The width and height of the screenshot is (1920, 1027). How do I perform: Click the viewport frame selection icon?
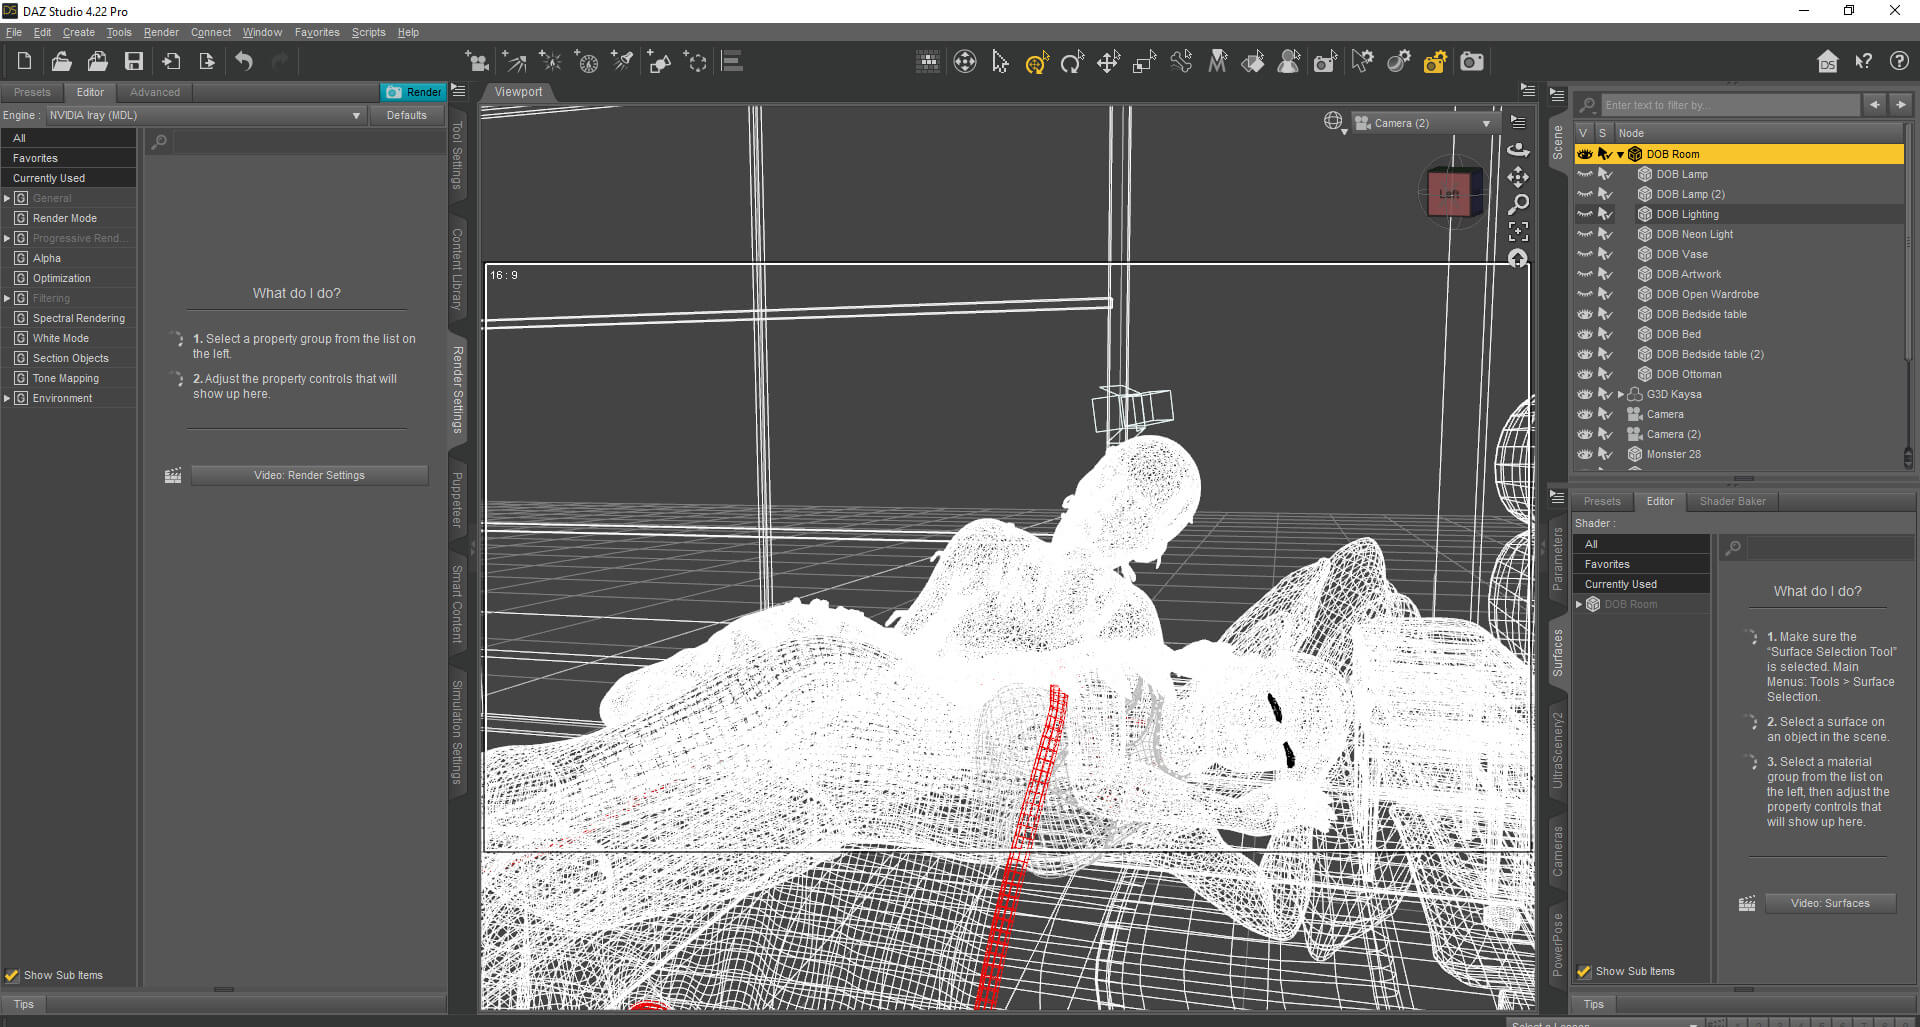(1518, 232)
